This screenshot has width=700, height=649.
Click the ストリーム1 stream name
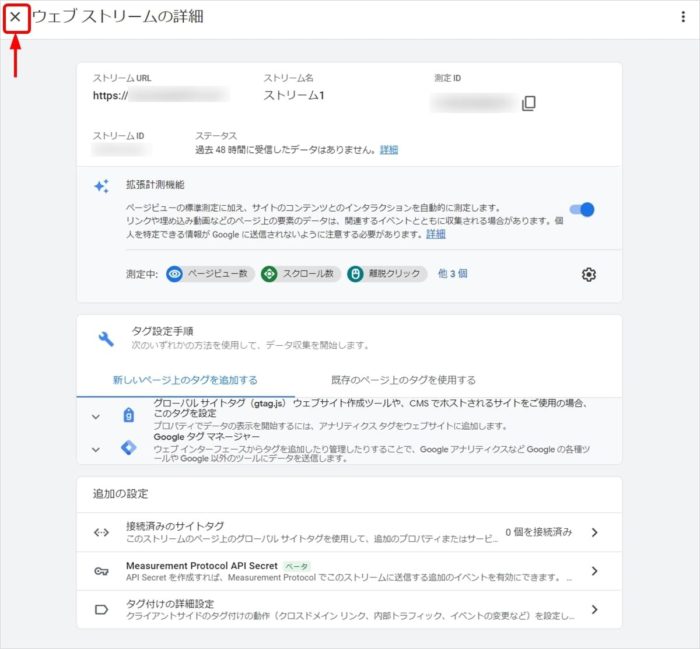(x=294, y=95)
